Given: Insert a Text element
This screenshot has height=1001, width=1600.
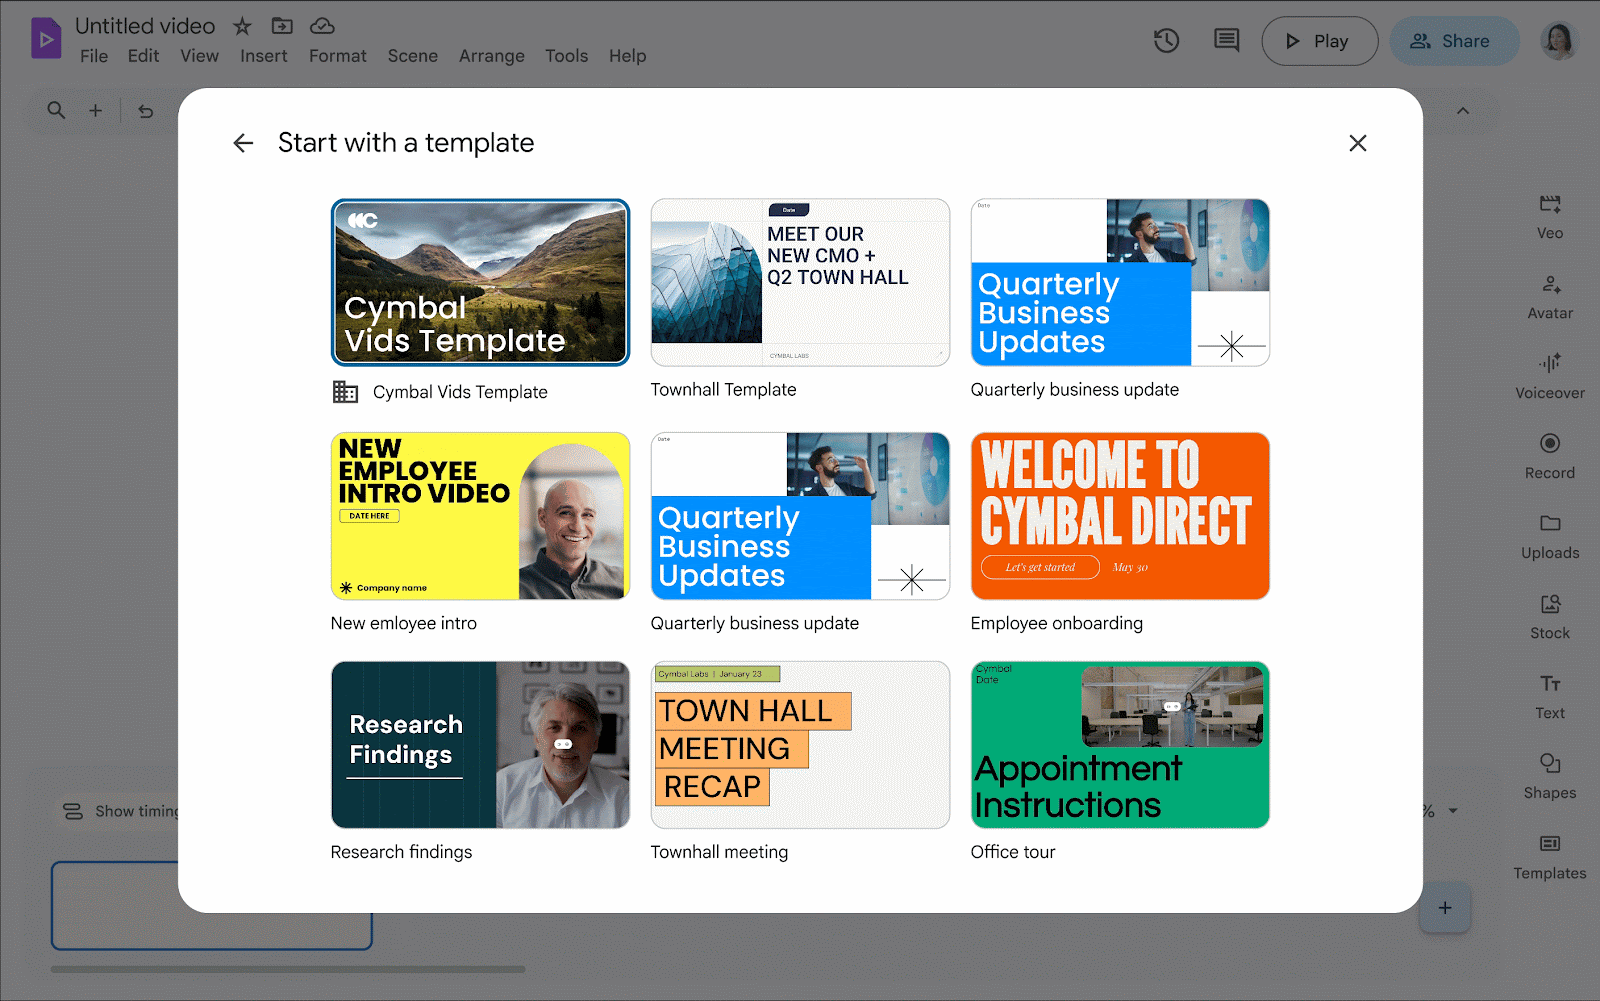Looking at the screenshot, I should click(1549, 696).
